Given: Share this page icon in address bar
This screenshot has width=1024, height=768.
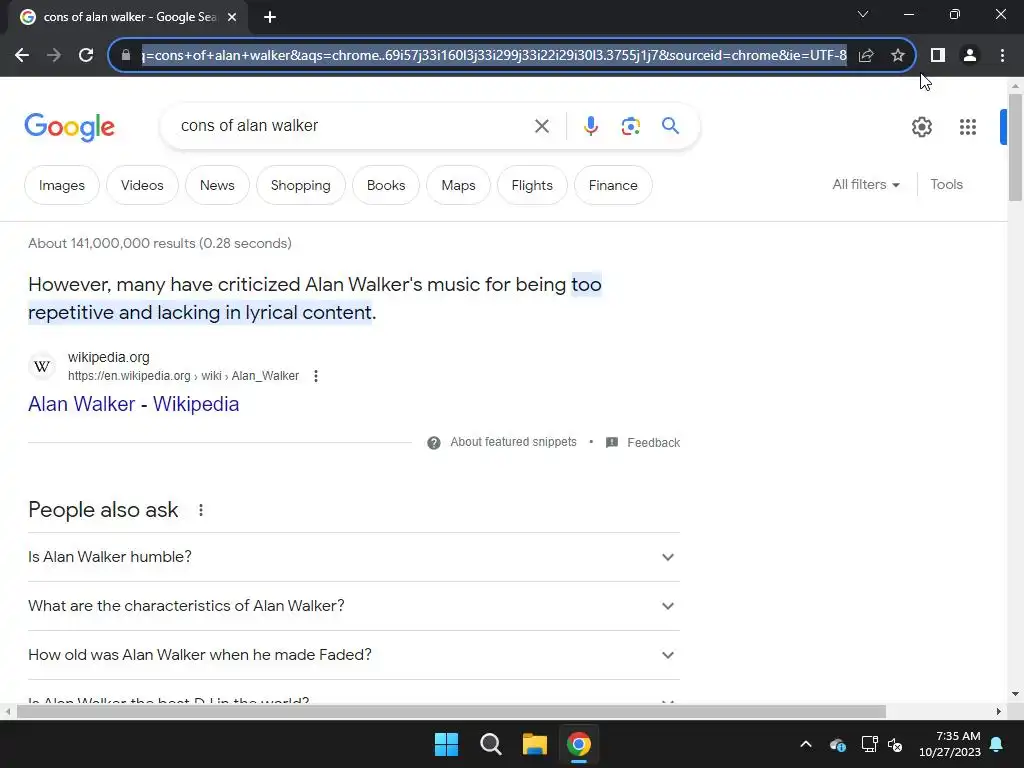Looking at the screenshot, I should click(866, 56).
